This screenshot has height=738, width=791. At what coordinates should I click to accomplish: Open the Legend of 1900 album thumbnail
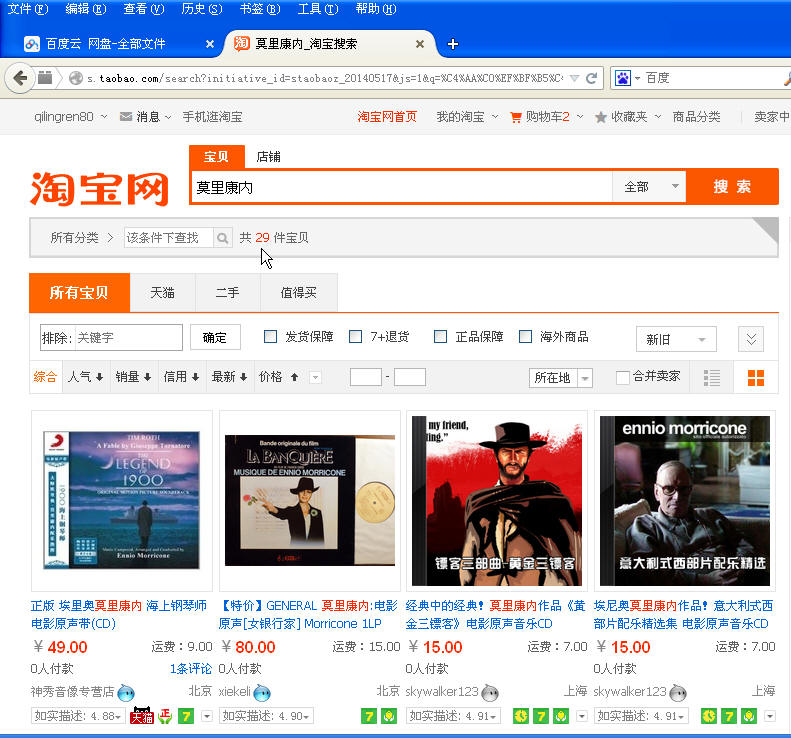pos(122,500)
